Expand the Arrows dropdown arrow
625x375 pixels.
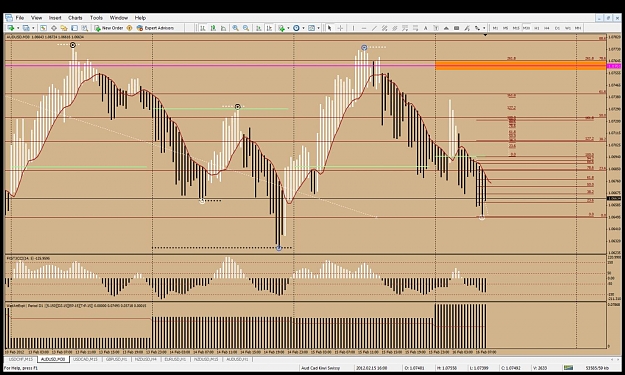[484, 28]
